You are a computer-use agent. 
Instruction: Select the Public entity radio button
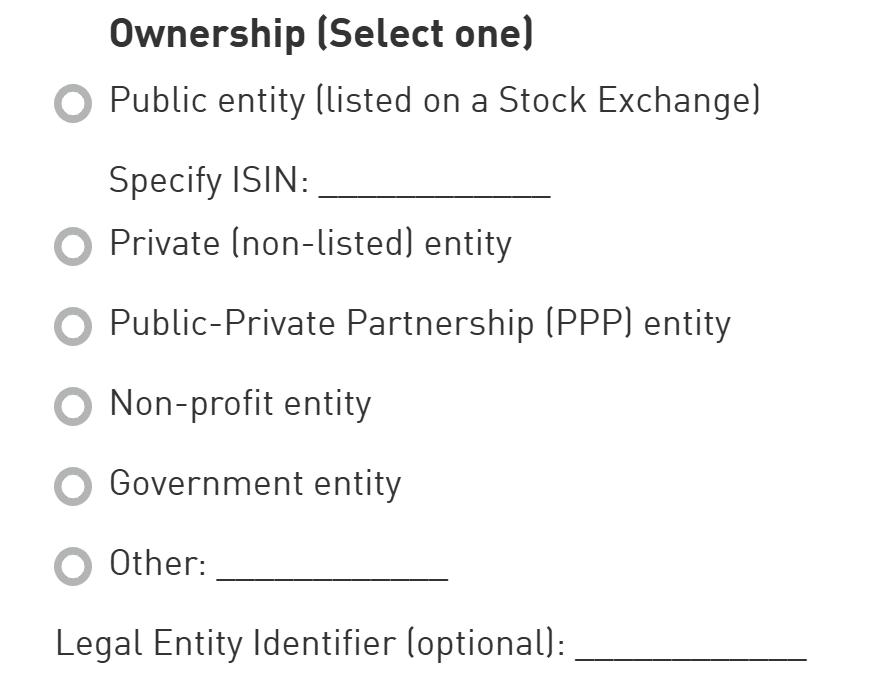73,103
